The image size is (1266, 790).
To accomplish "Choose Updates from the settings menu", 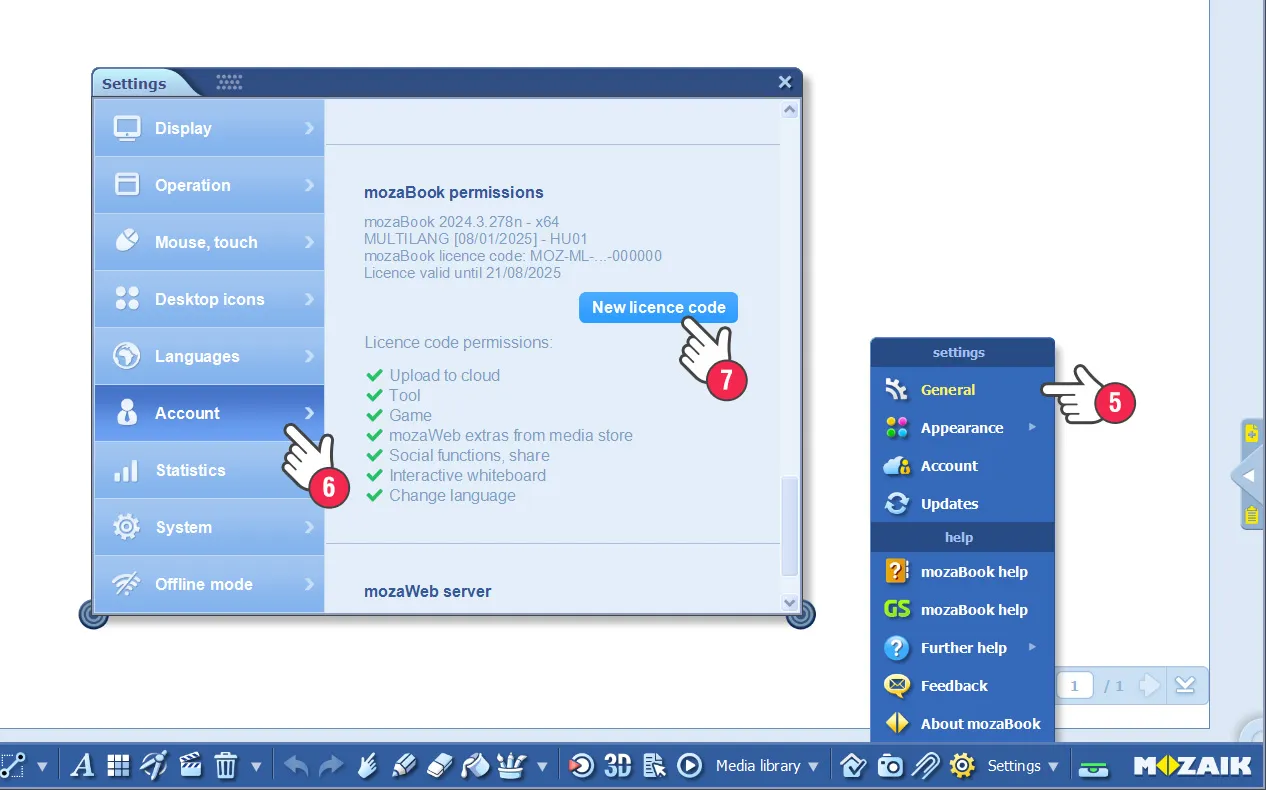I will (949, 504).
